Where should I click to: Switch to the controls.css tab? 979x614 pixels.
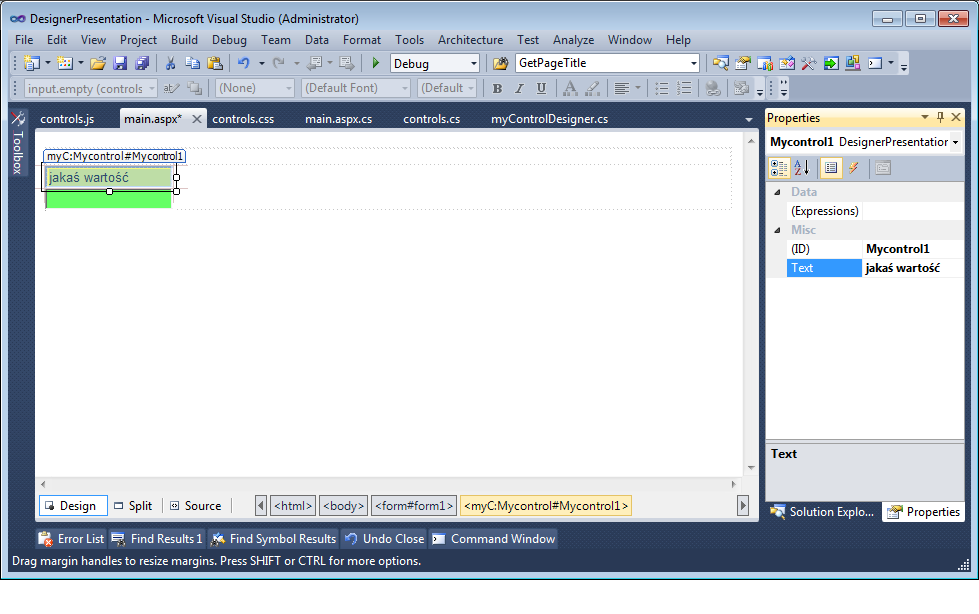coord(243,119)
